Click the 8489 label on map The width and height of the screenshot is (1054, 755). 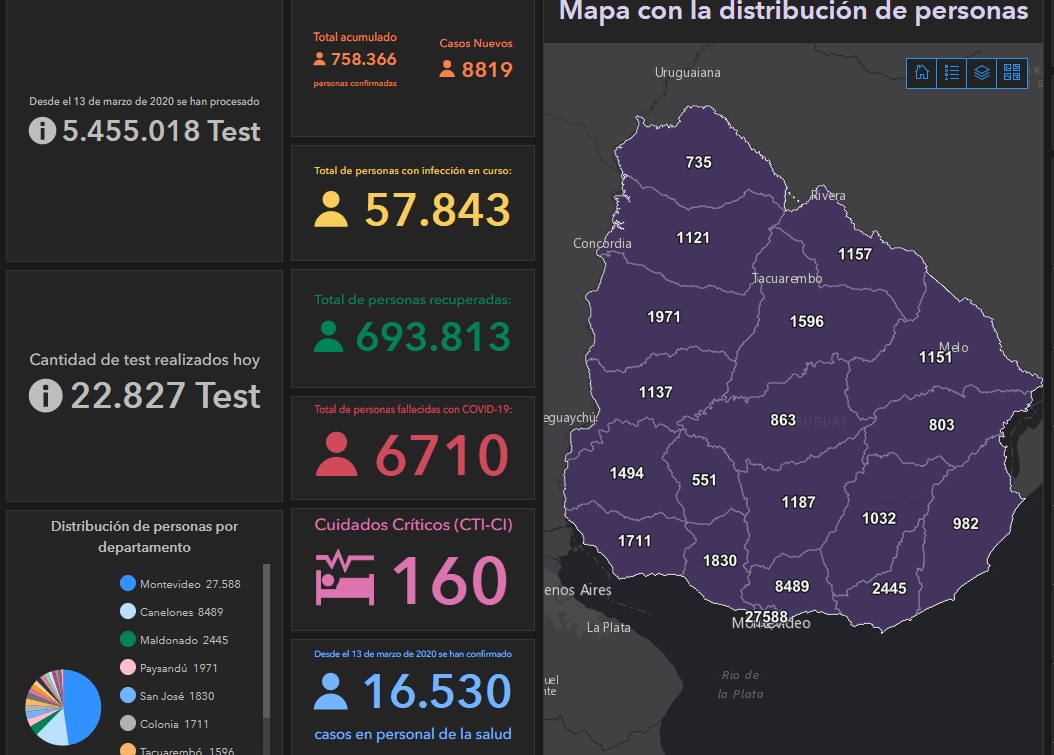pos(792,586)
